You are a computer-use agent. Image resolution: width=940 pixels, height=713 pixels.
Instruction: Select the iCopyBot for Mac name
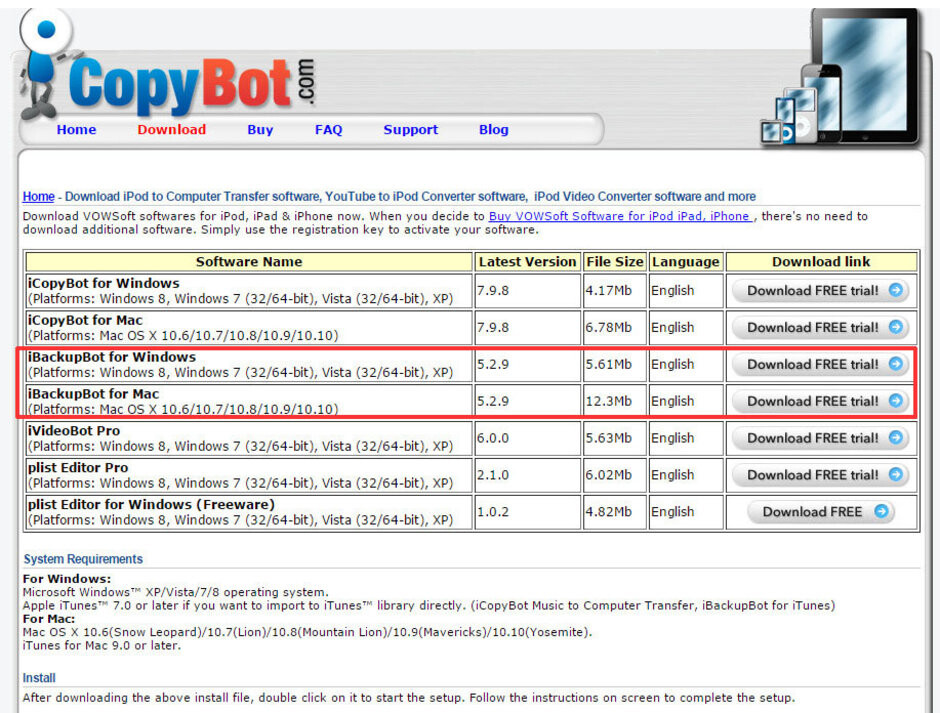(85, 320)
